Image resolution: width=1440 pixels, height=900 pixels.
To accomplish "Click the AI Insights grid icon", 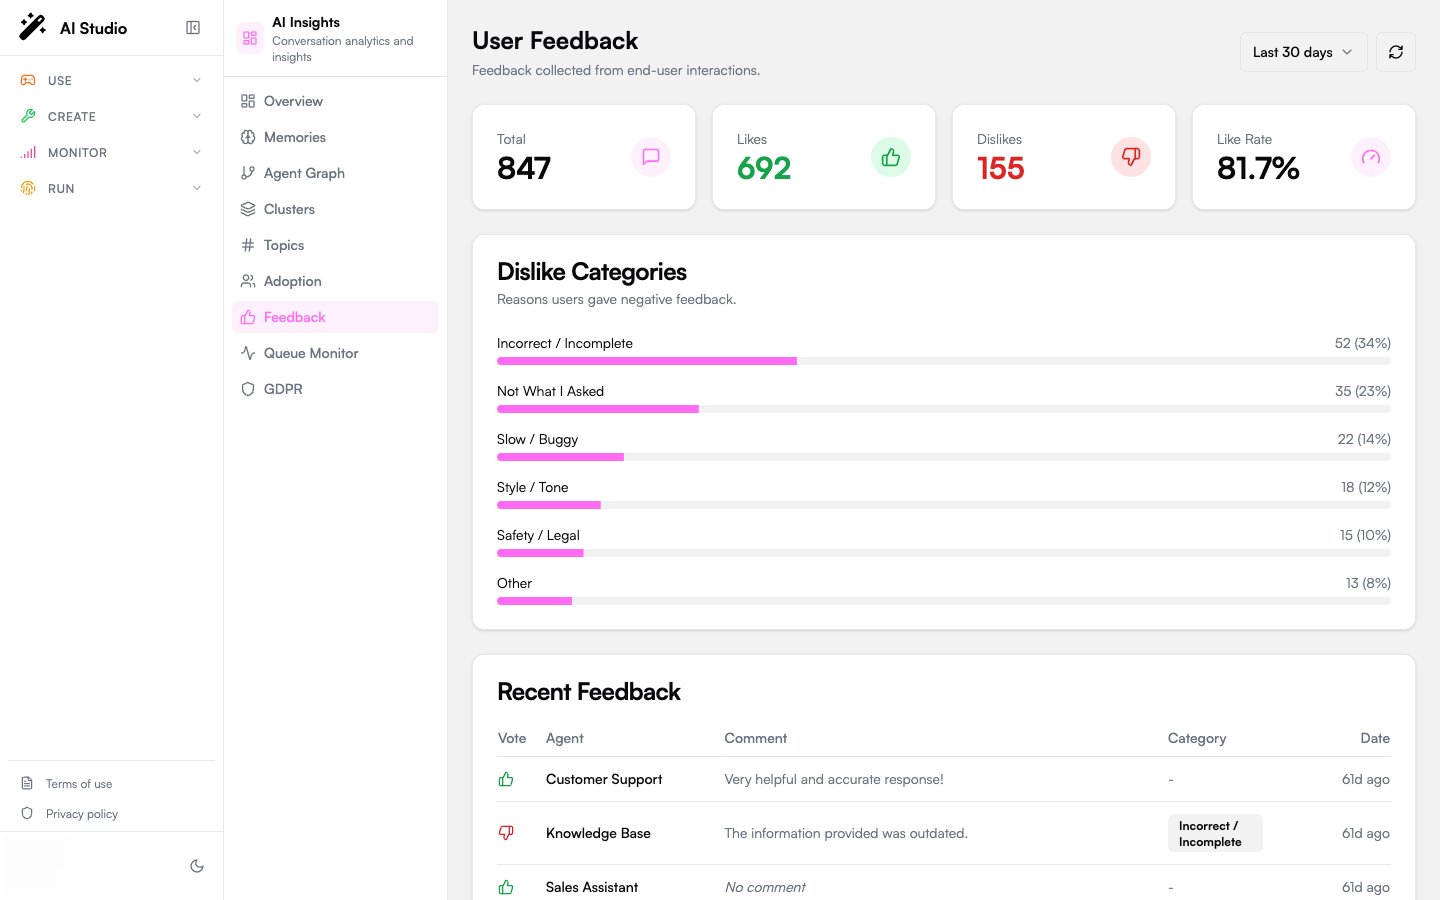I will (250, 38).
